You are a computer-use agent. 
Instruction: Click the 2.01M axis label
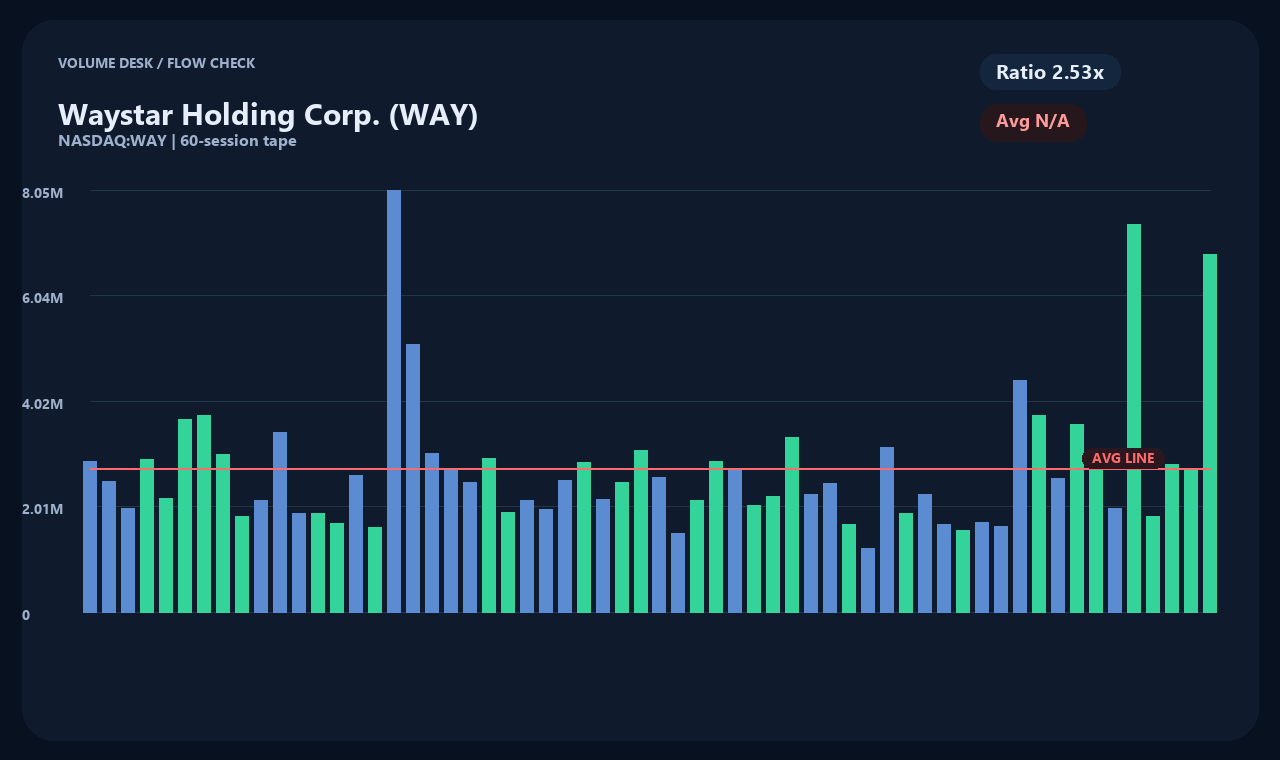click(43, 509)
